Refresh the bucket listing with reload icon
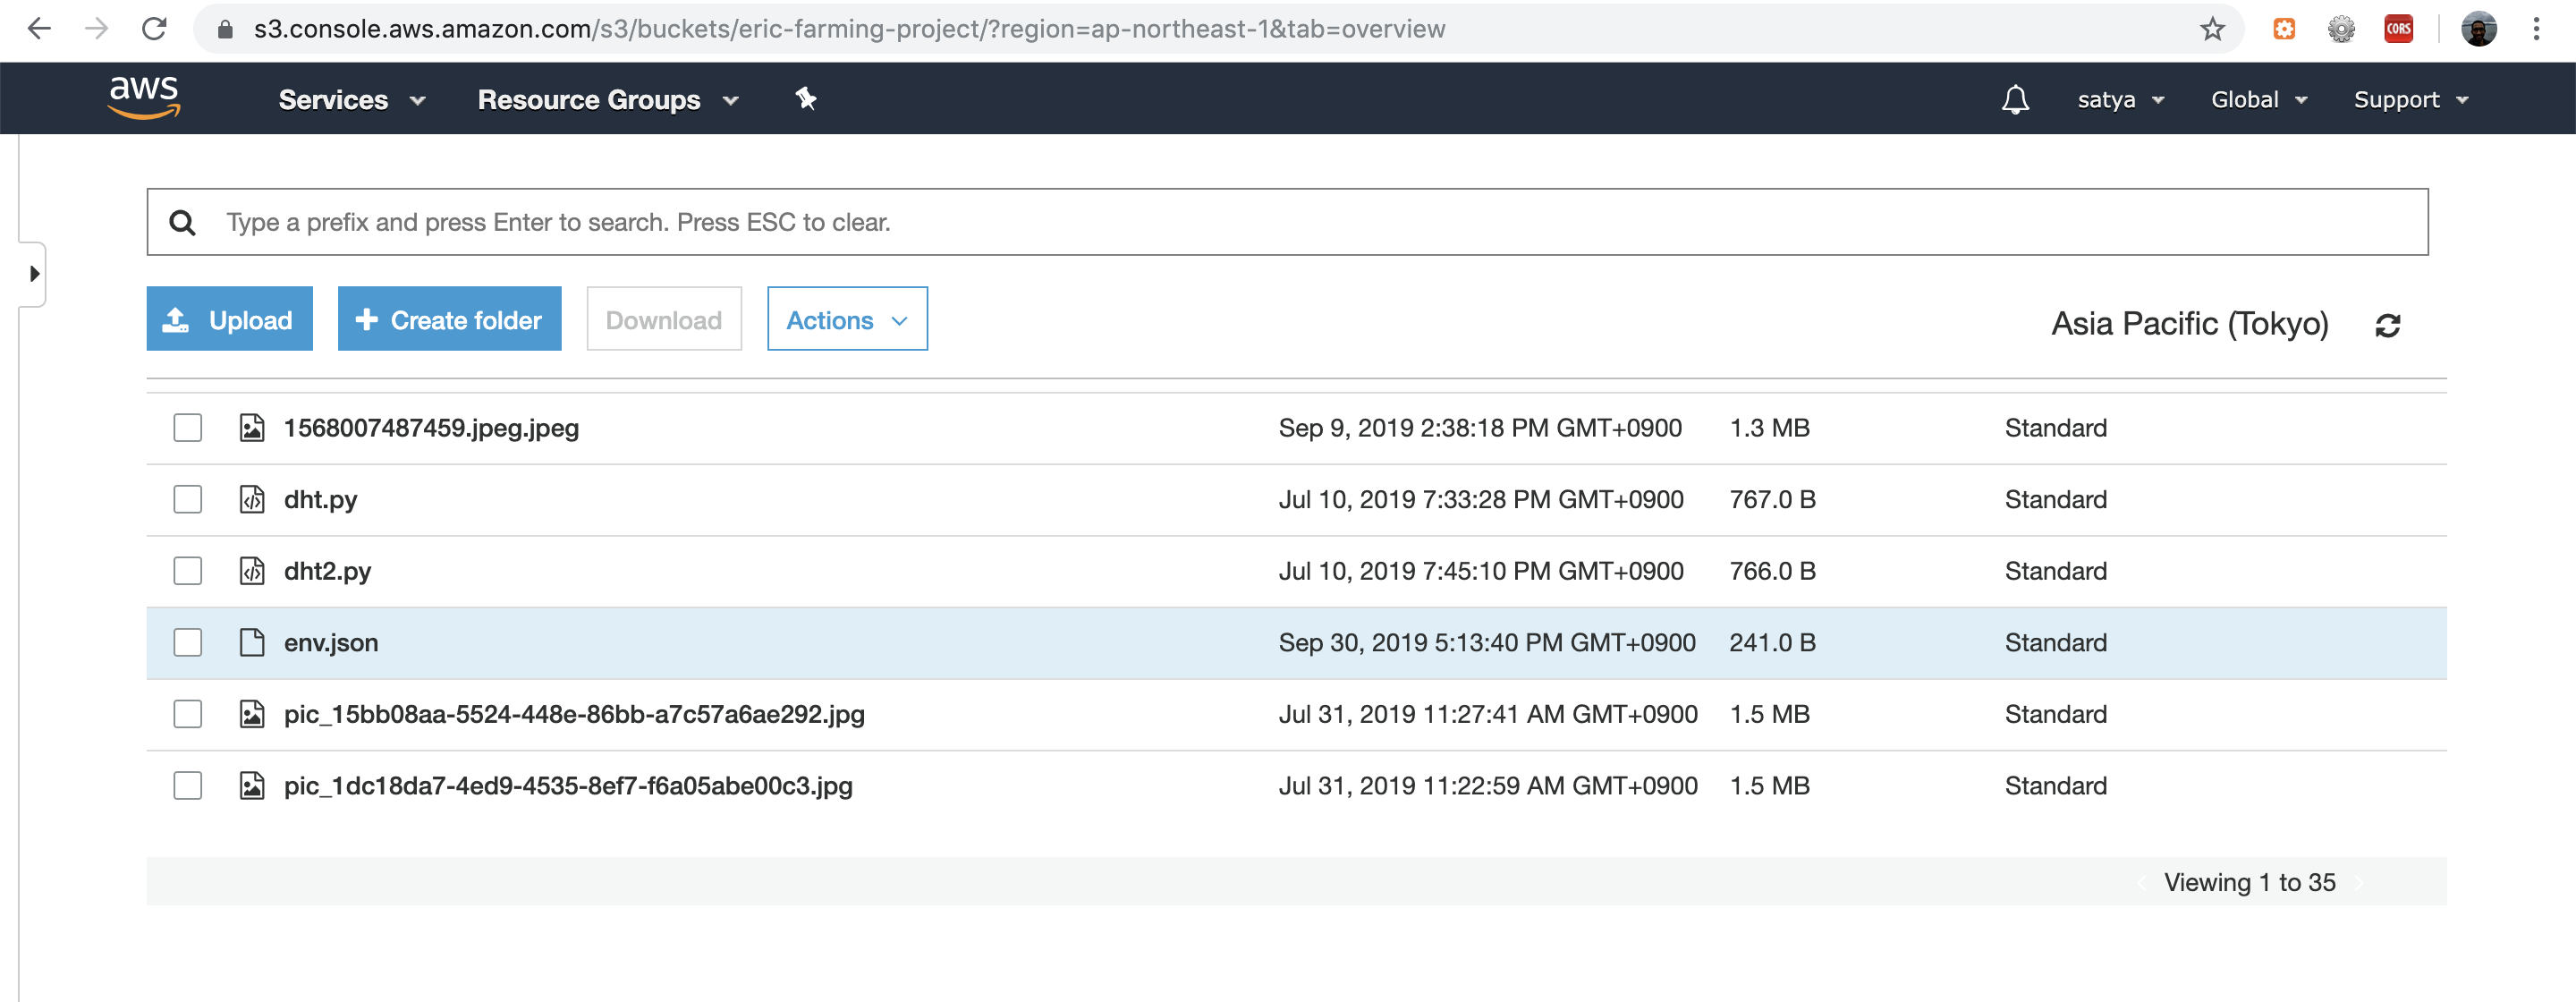 click(x=2387, y=325)
